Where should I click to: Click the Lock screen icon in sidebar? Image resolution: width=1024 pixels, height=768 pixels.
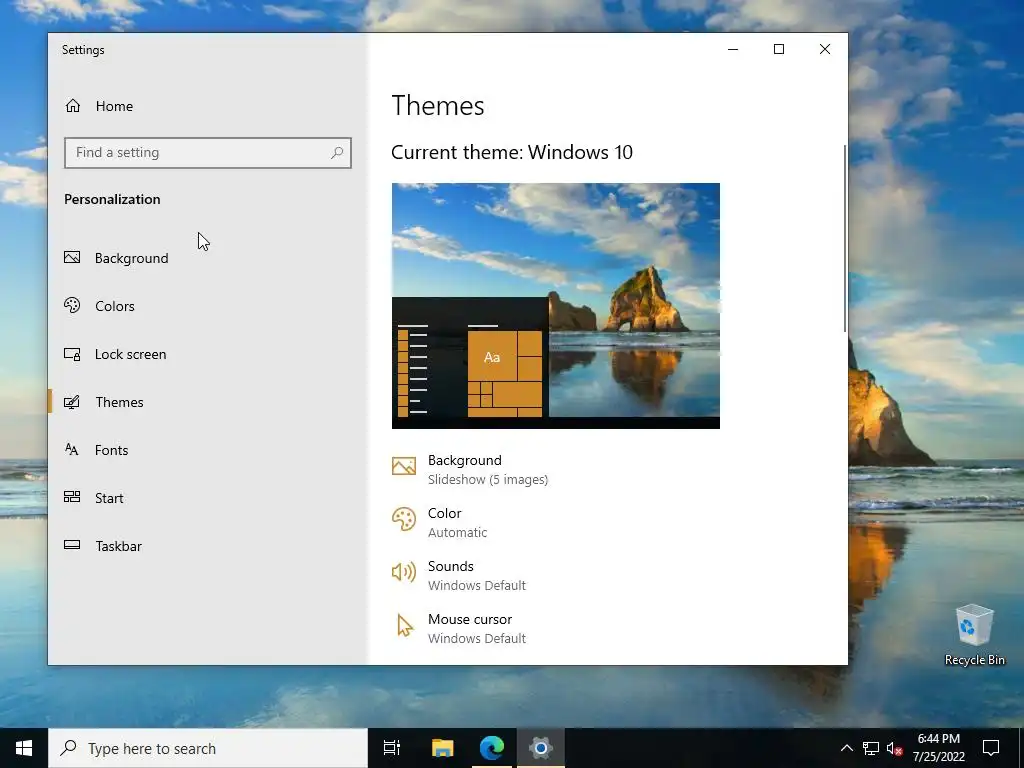72,354
